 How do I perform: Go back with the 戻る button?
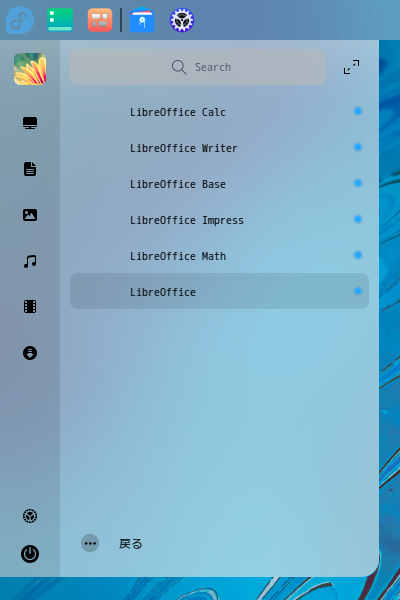coord(131,543)
